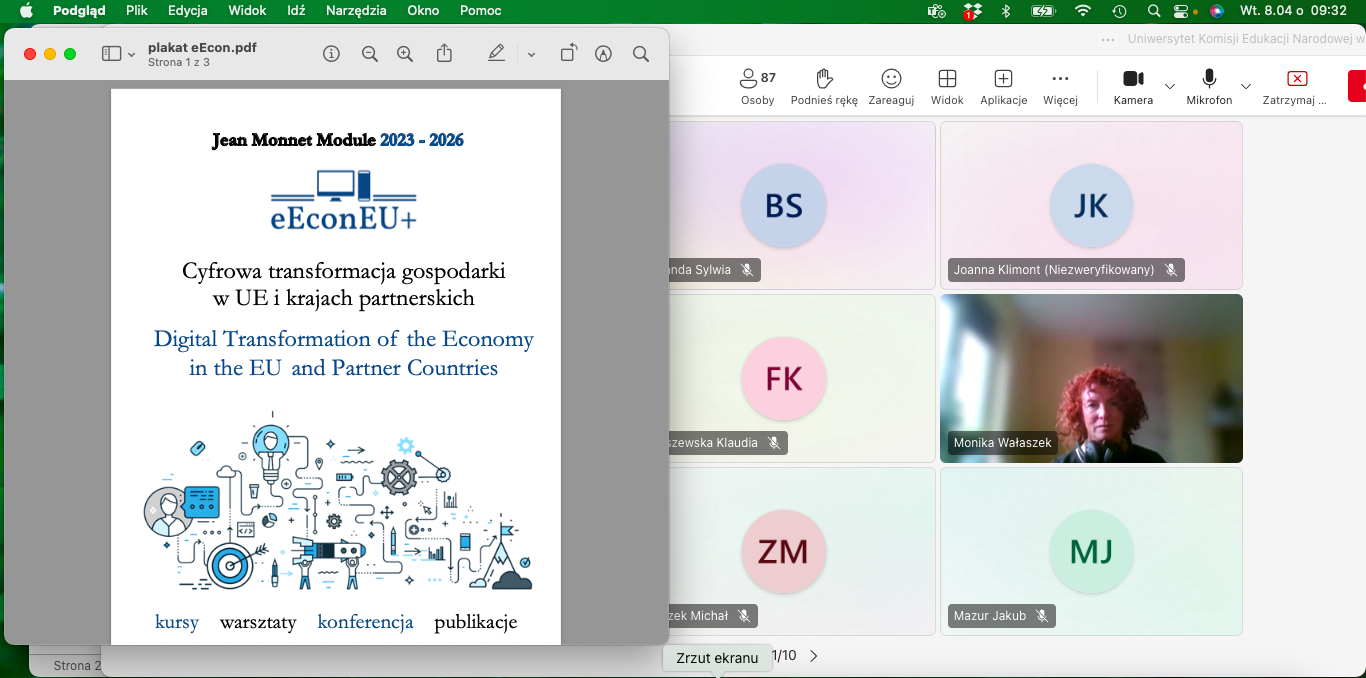This screenshot has width=1366, height=678.
Task: Open the markup tool options chevron
Action: pos(531,54)
